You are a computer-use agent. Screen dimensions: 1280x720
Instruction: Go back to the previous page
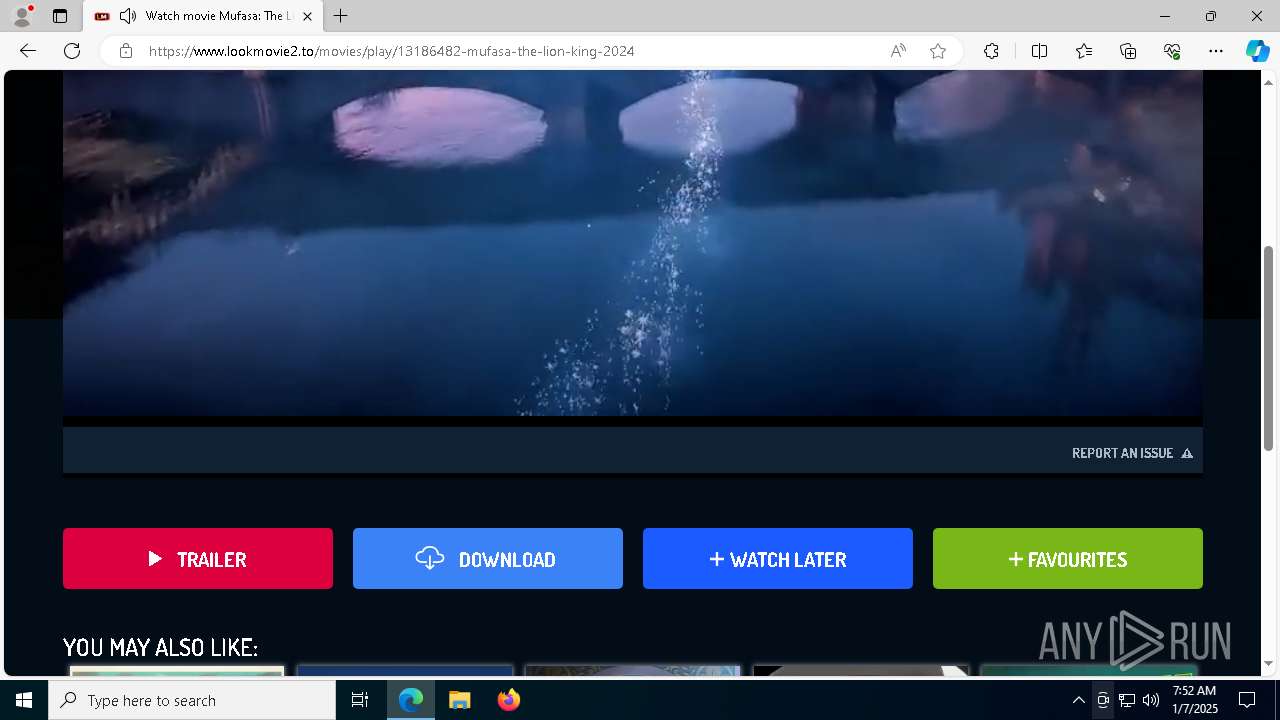point(28,51)
